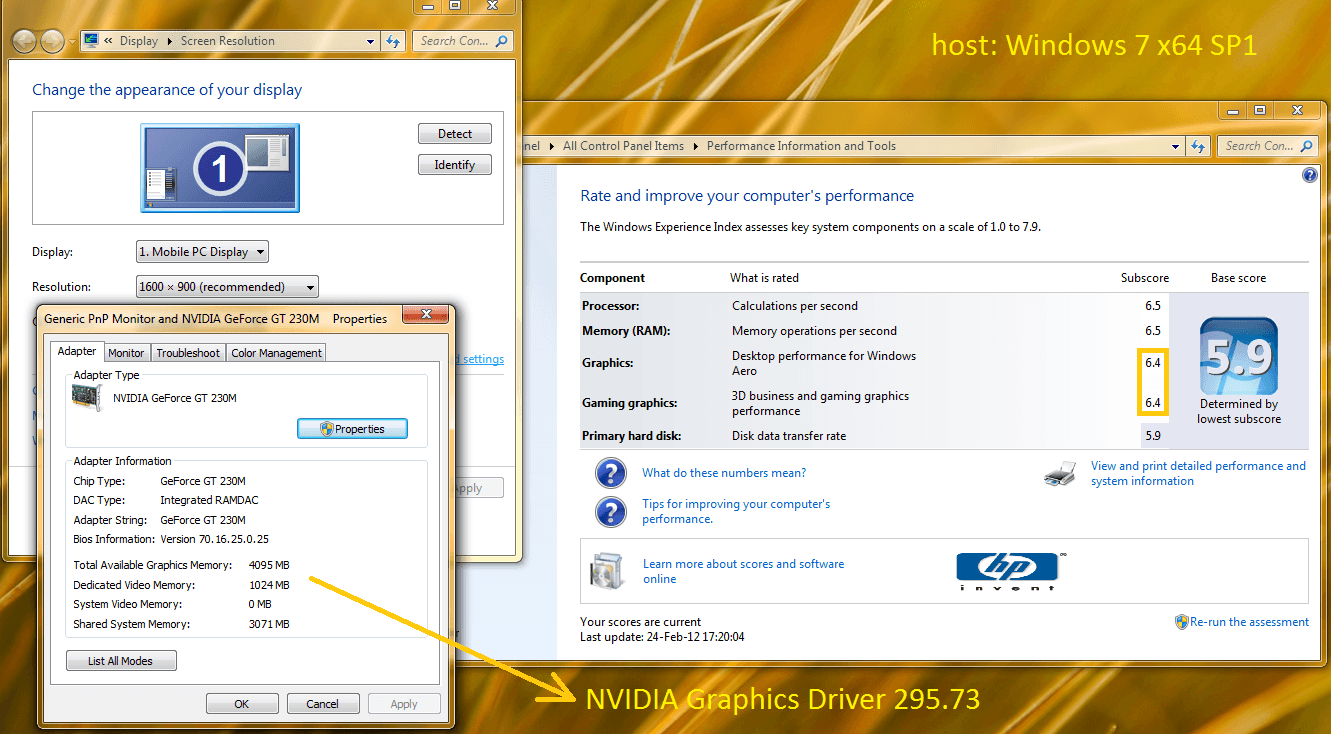Click the Performance window search field

[1266, 146]
